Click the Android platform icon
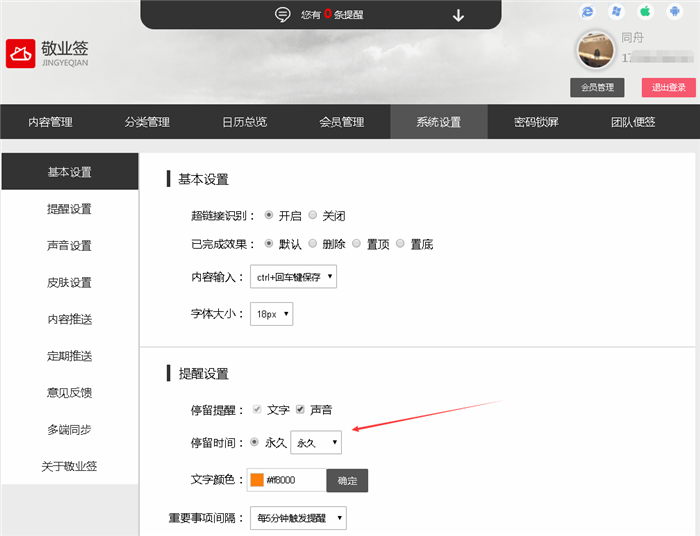The height and width of the screenshot is (536, 700). [674, 12]
